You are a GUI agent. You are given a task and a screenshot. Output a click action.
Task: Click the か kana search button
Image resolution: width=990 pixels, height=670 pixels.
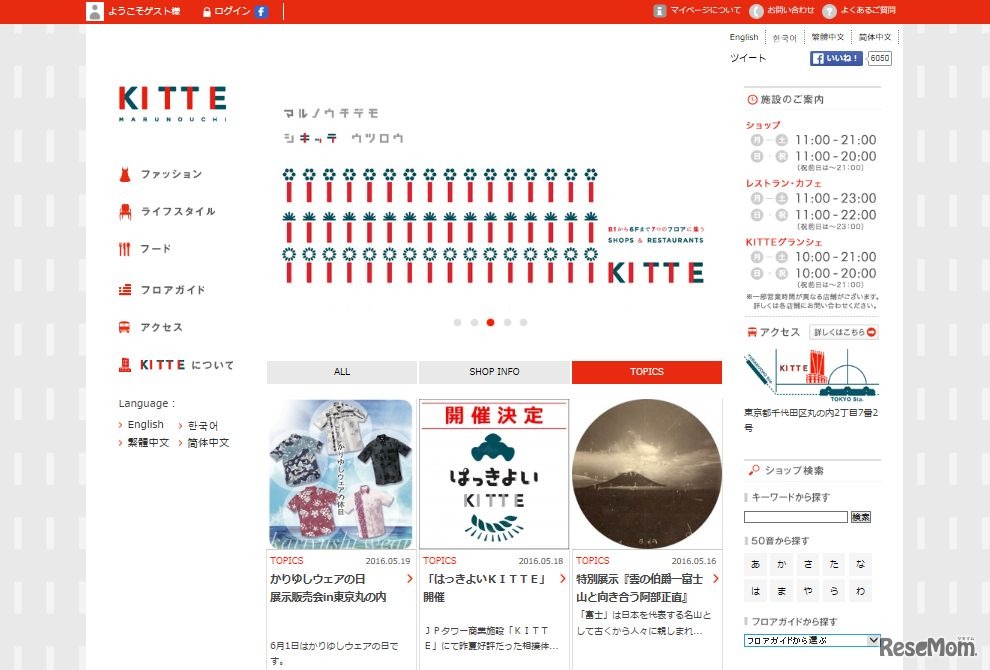point(782,565)
